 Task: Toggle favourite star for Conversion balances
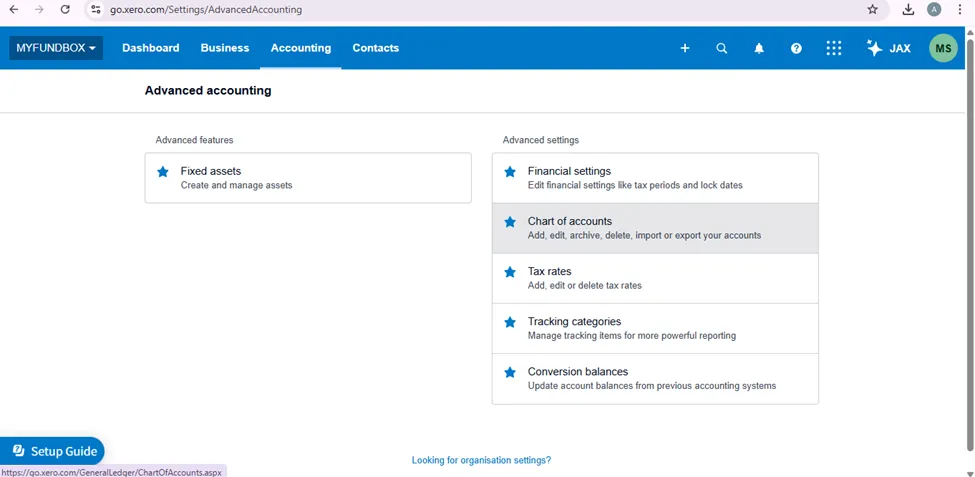[510, 372]
